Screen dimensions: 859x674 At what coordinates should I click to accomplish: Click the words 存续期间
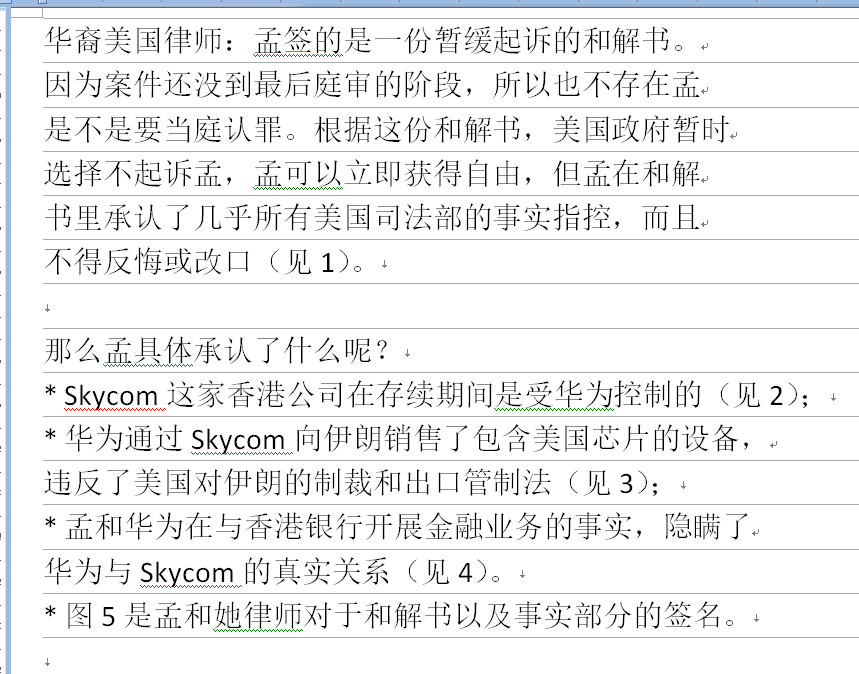pos(434,395)
